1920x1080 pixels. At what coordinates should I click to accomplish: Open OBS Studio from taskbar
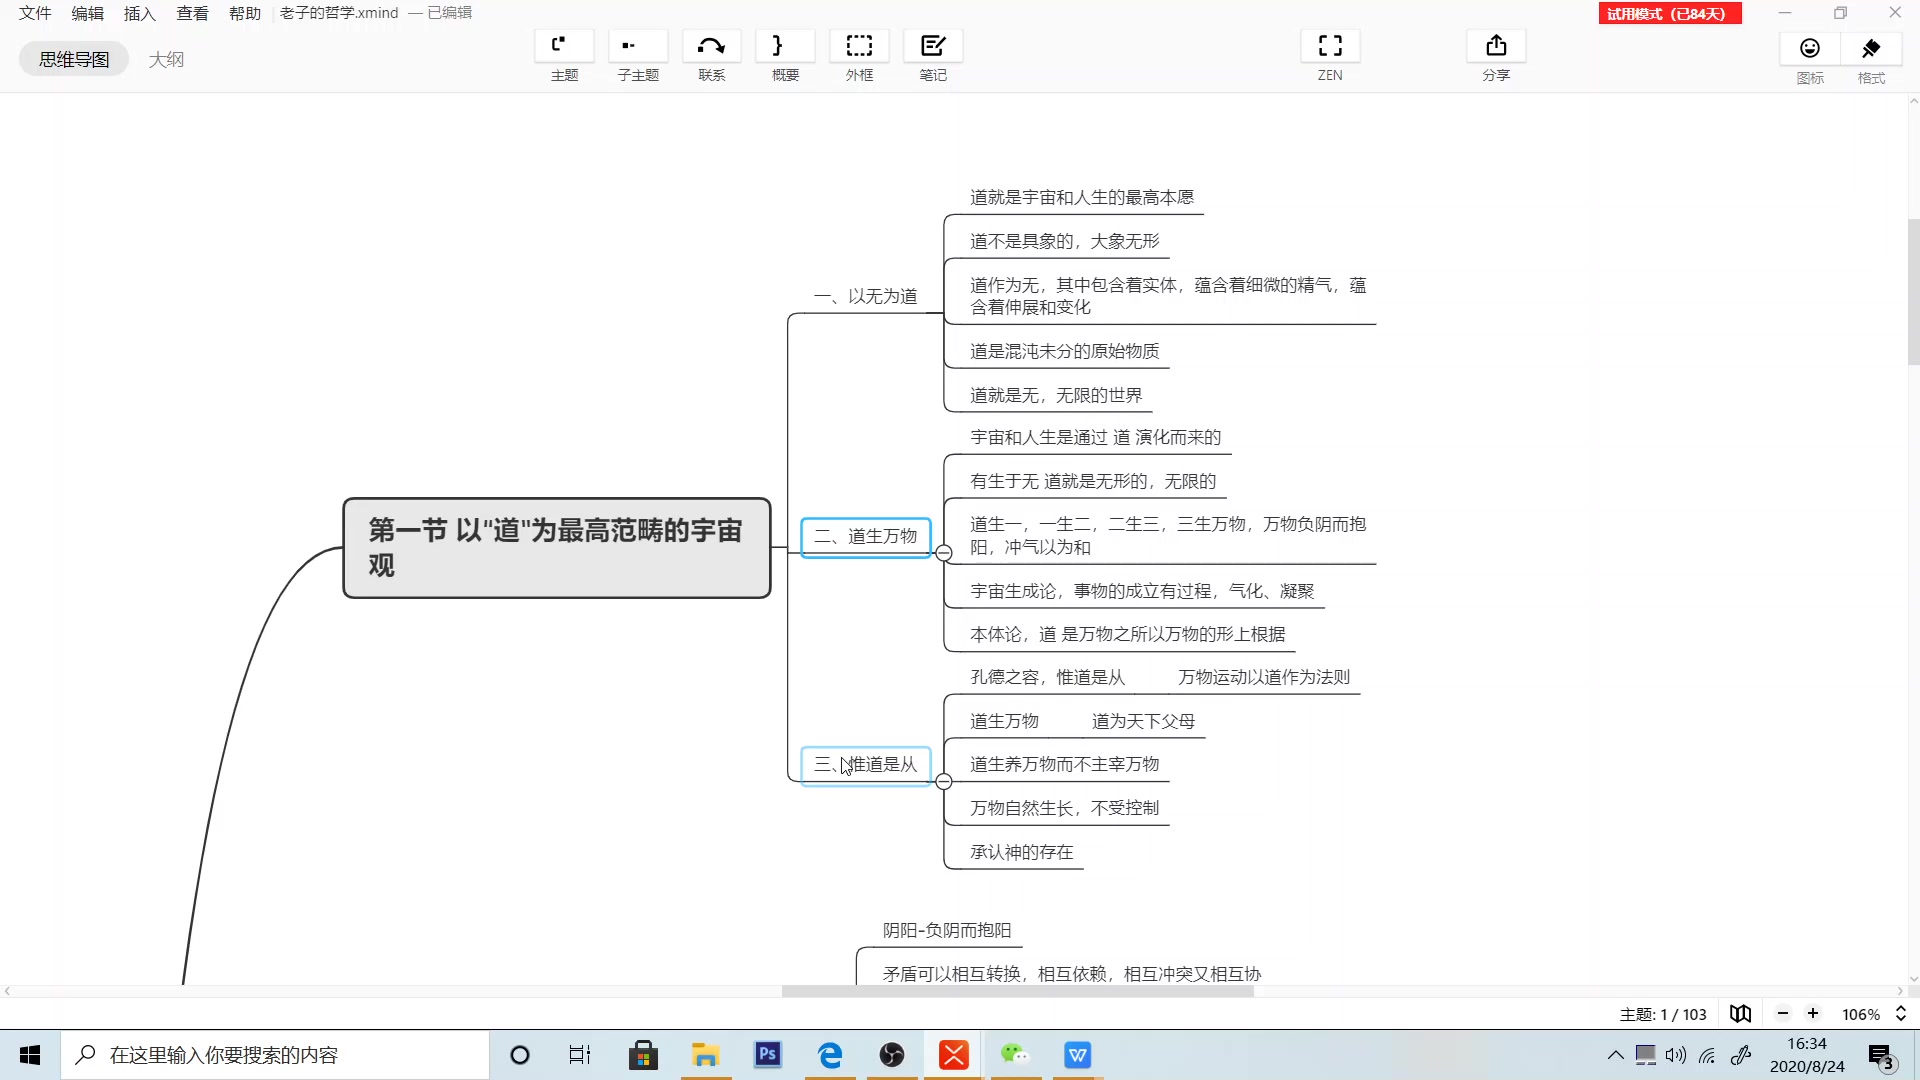(892, 1055)
